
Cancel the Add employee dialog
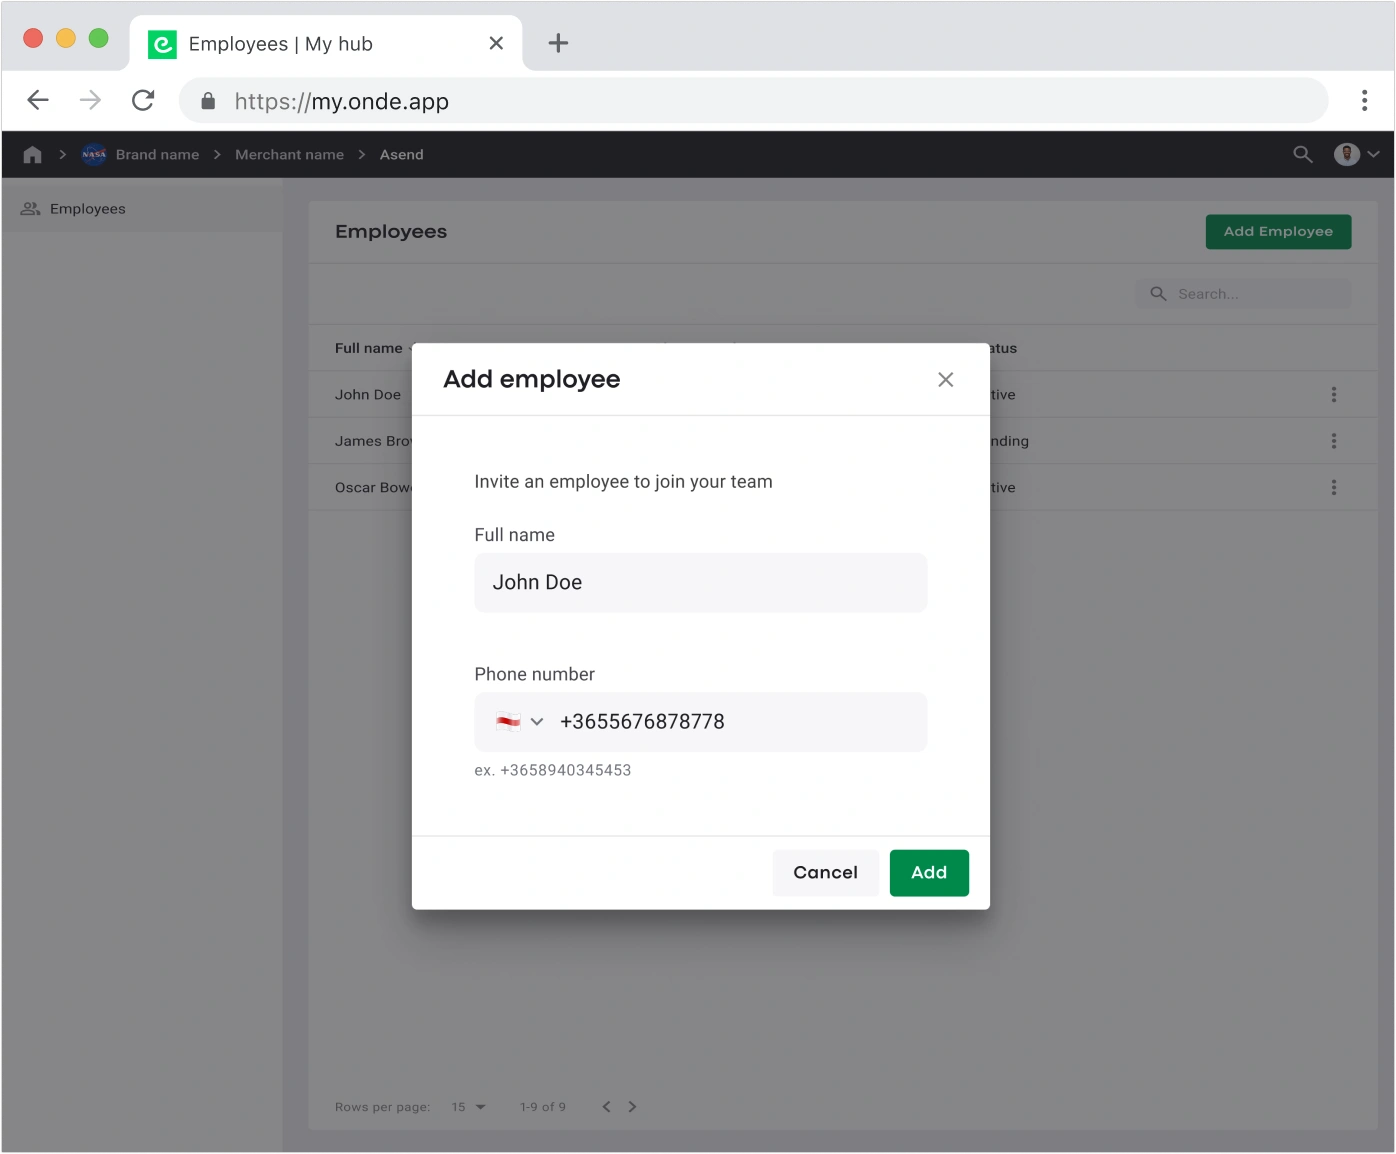[825, 873]
